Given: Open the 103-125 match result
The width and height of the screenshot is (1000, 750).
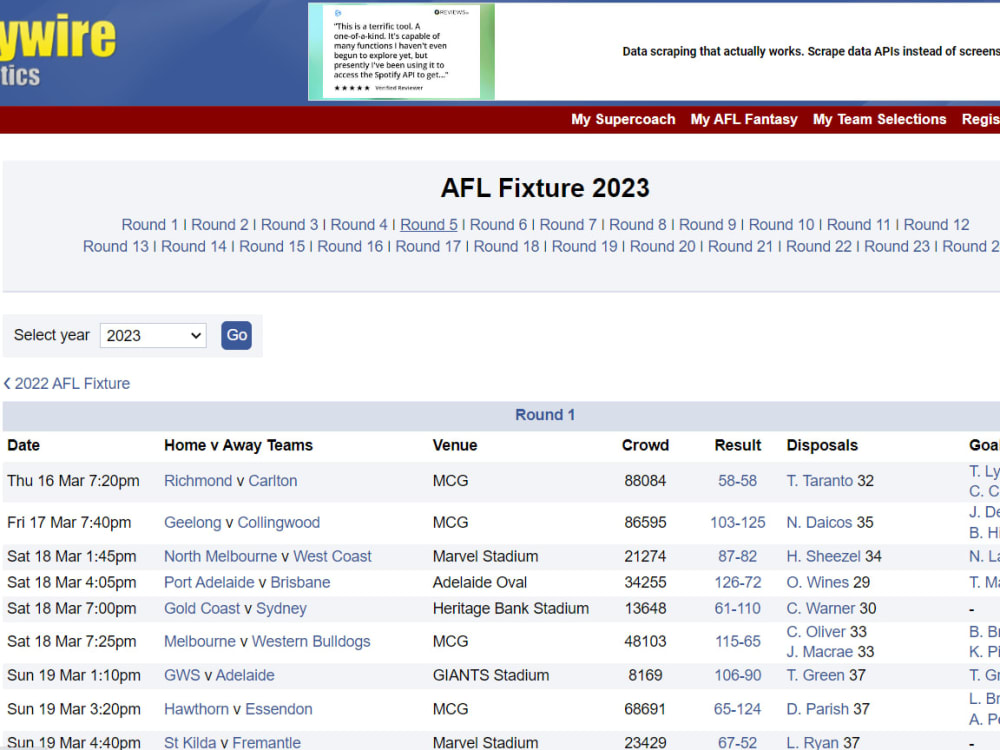Looking at the screenshot, I should pyautogui.click(x=737, y=522).
